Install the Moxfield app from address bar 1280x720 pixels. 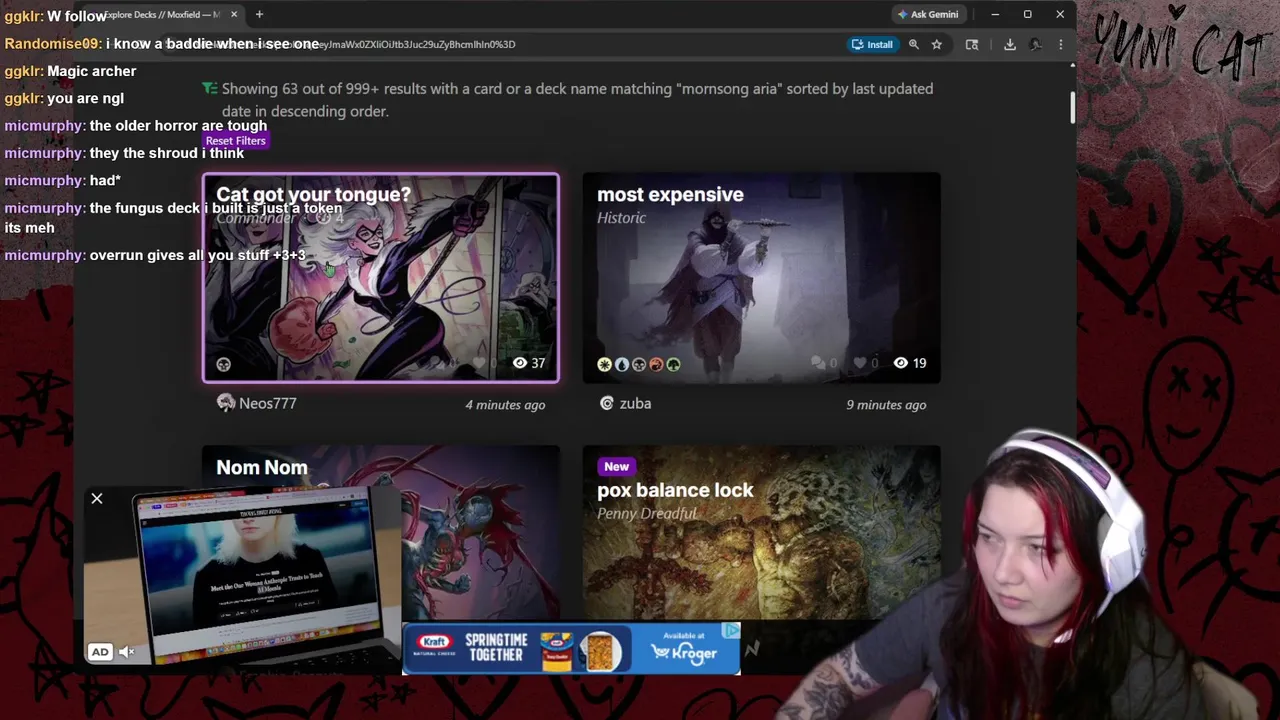(x=872, y=44)
